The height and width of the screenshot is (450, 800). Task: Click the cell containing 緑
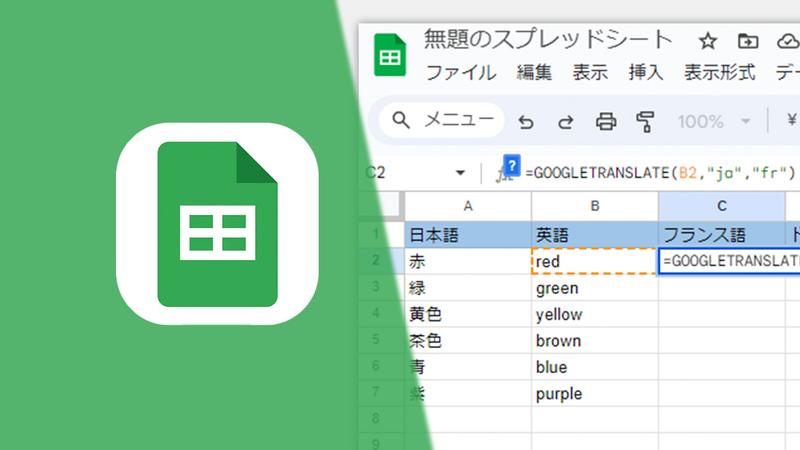click(x=468, y=288)
